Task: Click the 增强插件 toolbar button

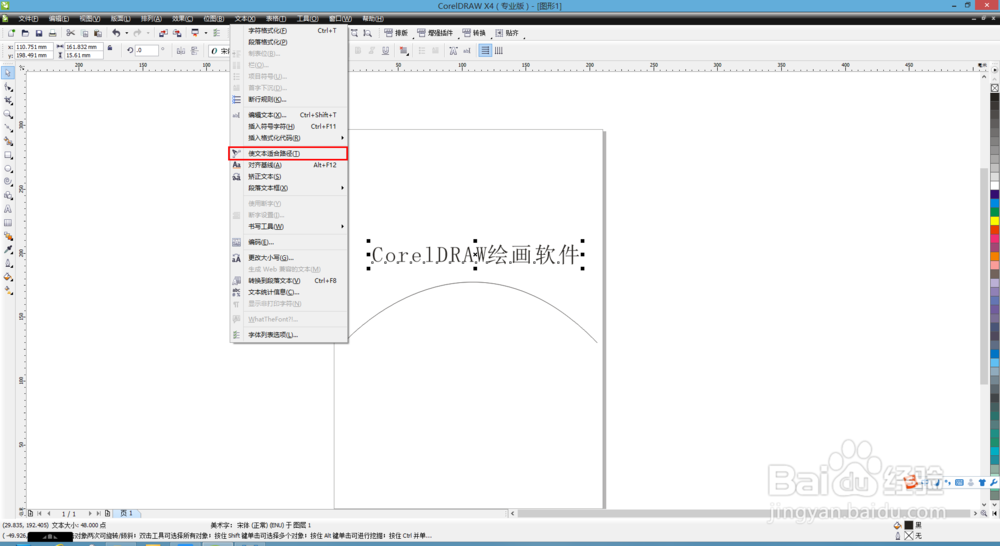Action: [435, 33]
